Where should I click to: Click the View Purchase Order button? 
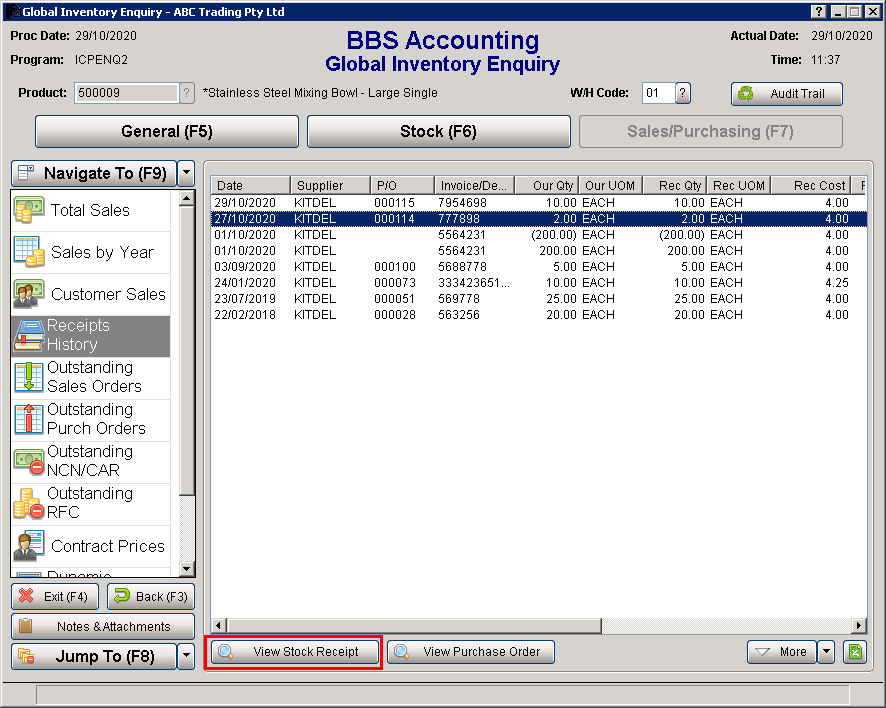(x=471, y=652)
